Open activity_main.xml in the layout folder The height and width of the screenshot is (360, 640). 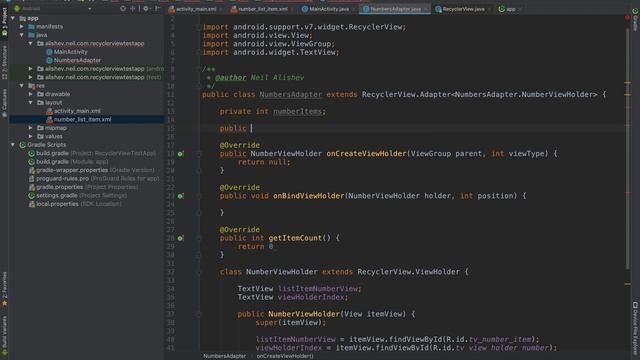point(77,111)
